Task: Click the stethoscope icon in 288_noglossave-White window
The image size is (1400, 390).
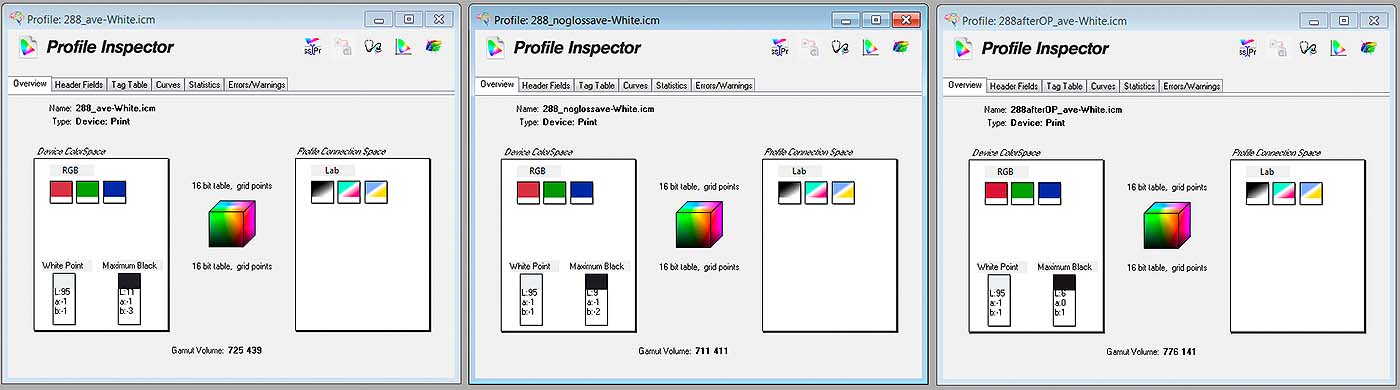Action: tap(839, 47)
